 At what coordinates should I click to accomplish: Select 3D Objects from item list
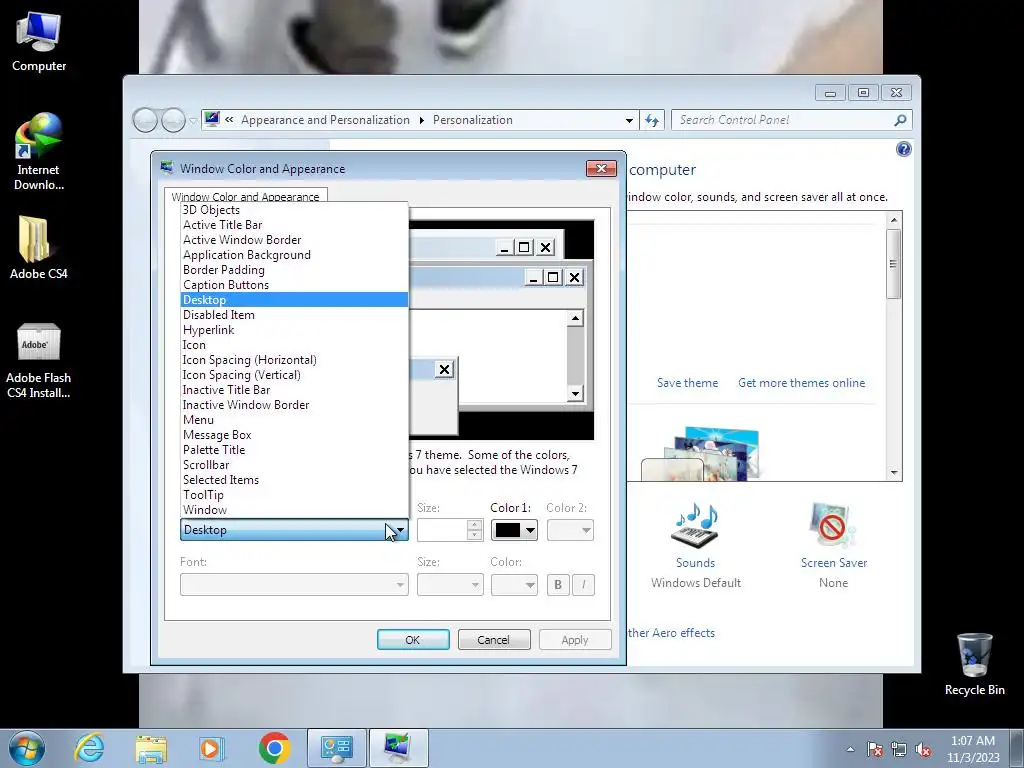294,210
